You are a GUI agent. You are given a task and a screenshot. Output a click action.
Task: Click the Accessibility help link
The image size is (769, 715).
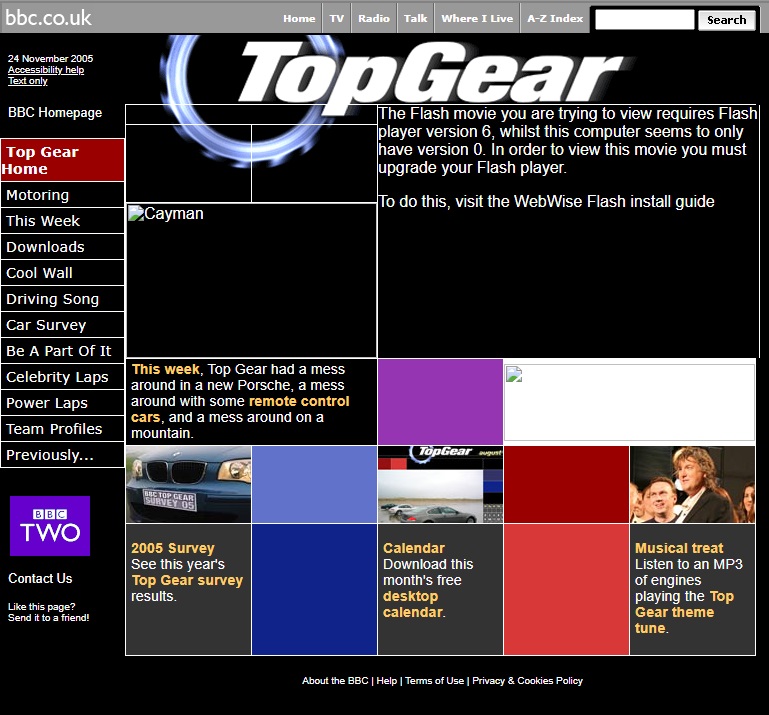pyautogui.click(x=46, y=70)
